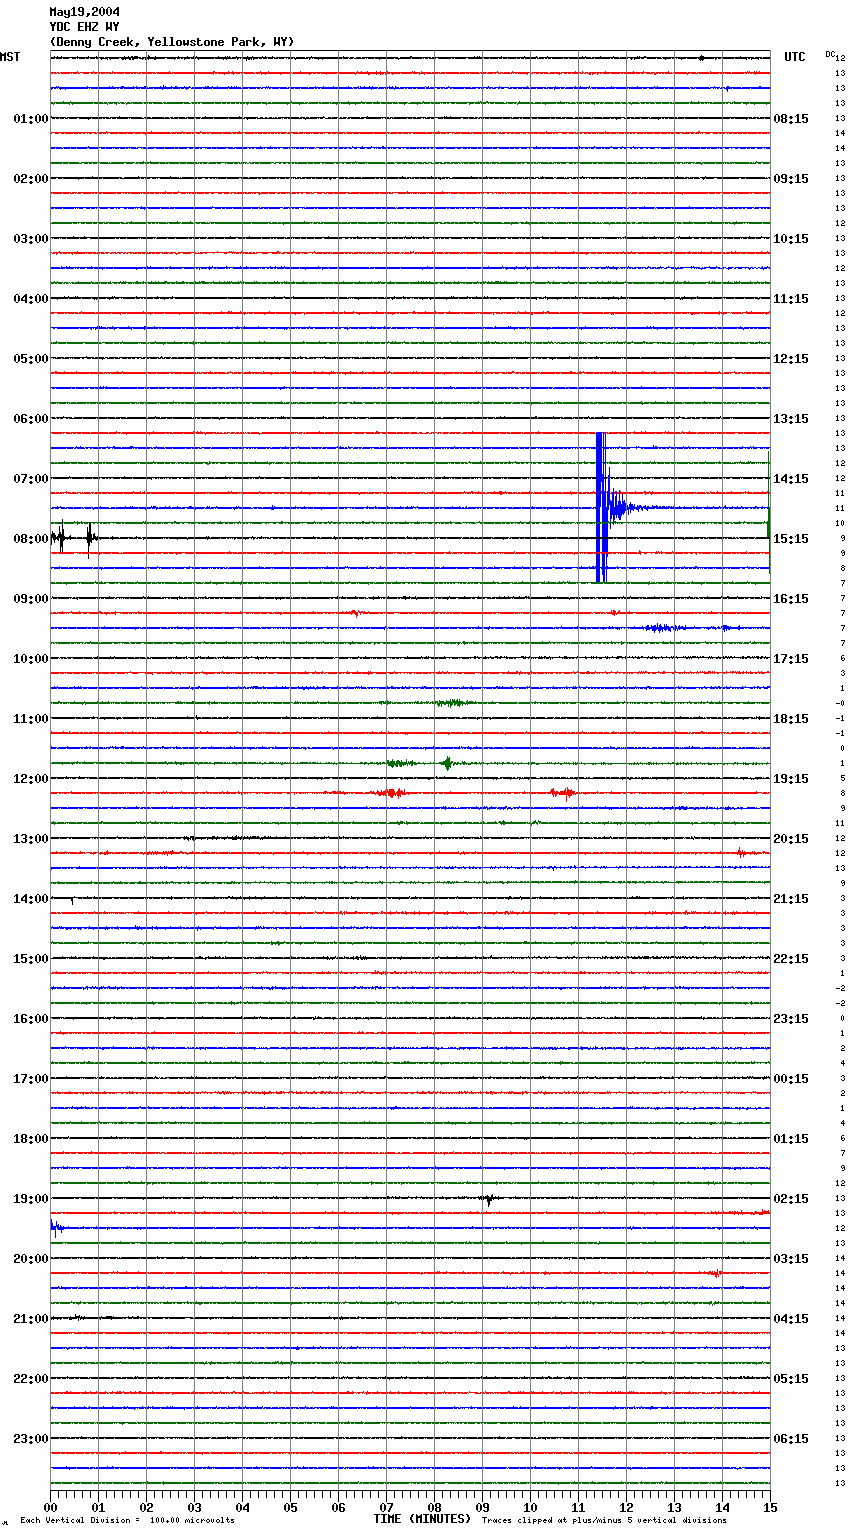Click the red event near minute 7 on 12:15 trace

tap(391, 793)
